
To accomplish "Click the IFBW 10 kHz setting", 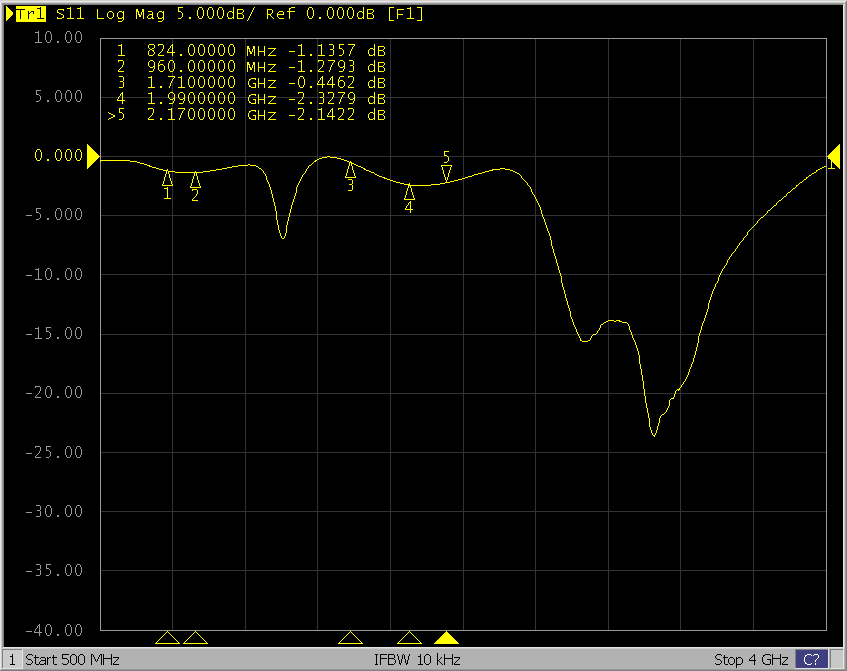I will [x=417, y=660].
